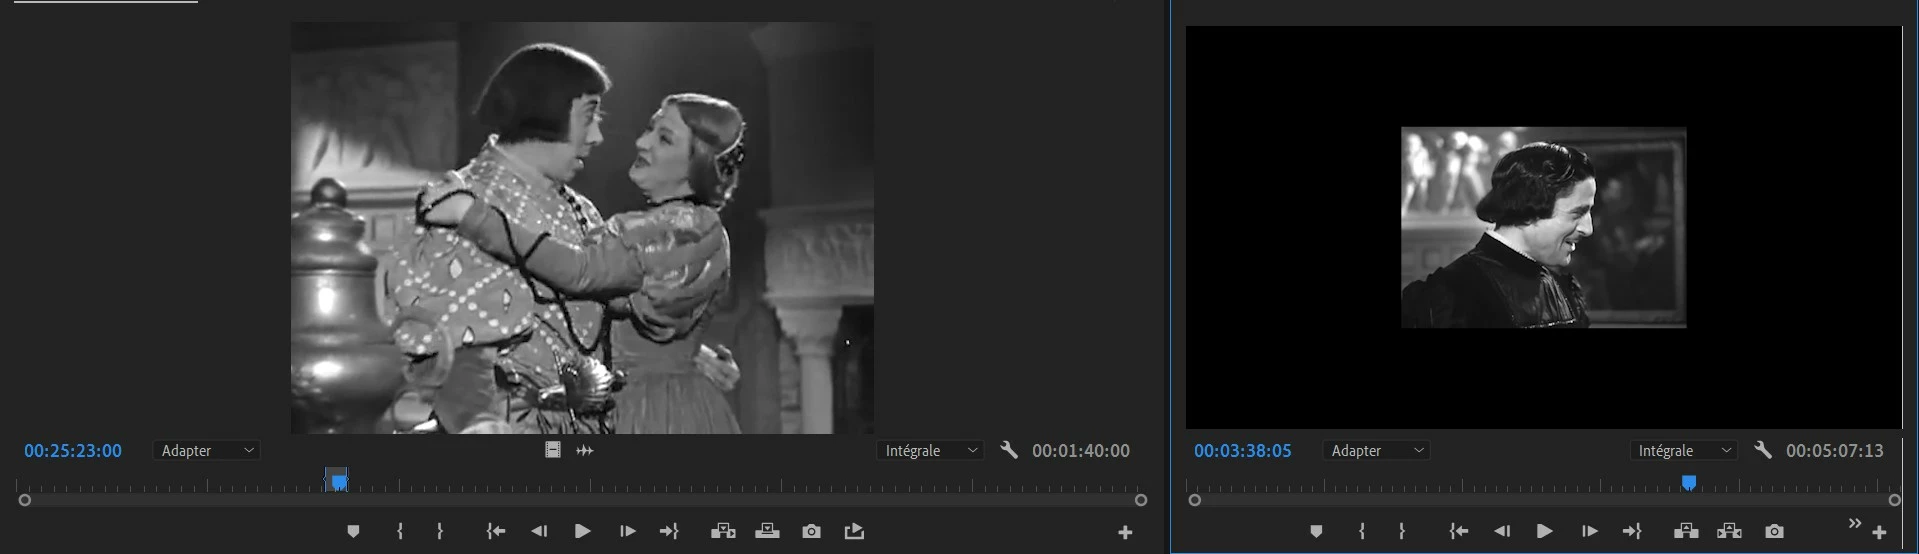Click Source monitor duration 00:01:40:00
Screen dimensions: 1919x554
[x=1081, y=451]
